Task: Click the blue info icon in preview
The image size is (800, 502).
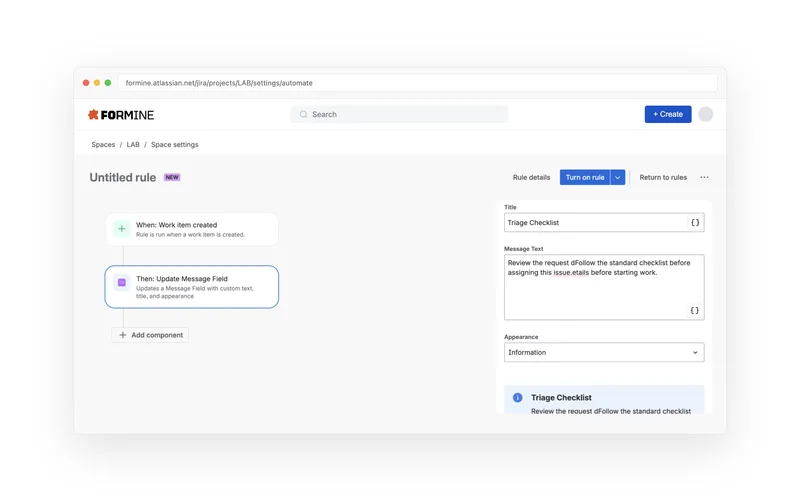Action: pos(517,397)
